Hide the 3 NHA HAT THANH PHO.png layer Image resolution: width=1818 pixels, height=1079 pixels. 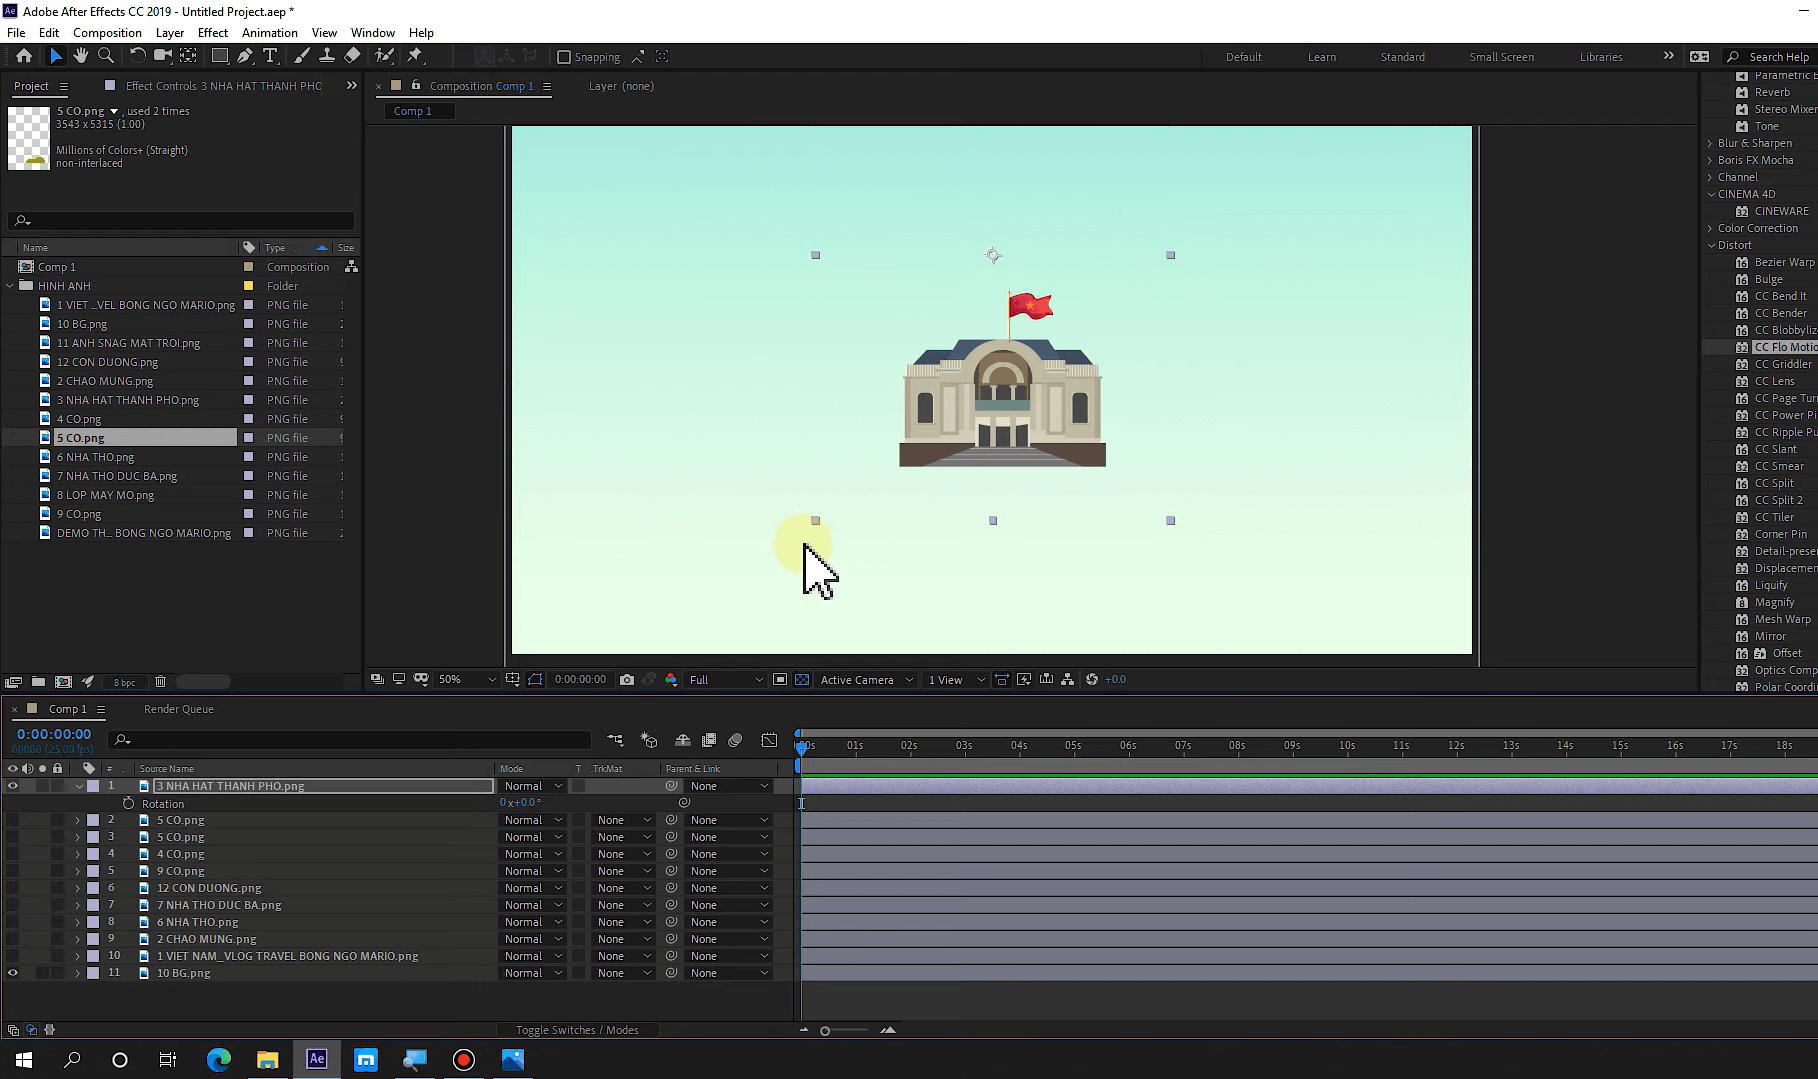click(12, 786)
